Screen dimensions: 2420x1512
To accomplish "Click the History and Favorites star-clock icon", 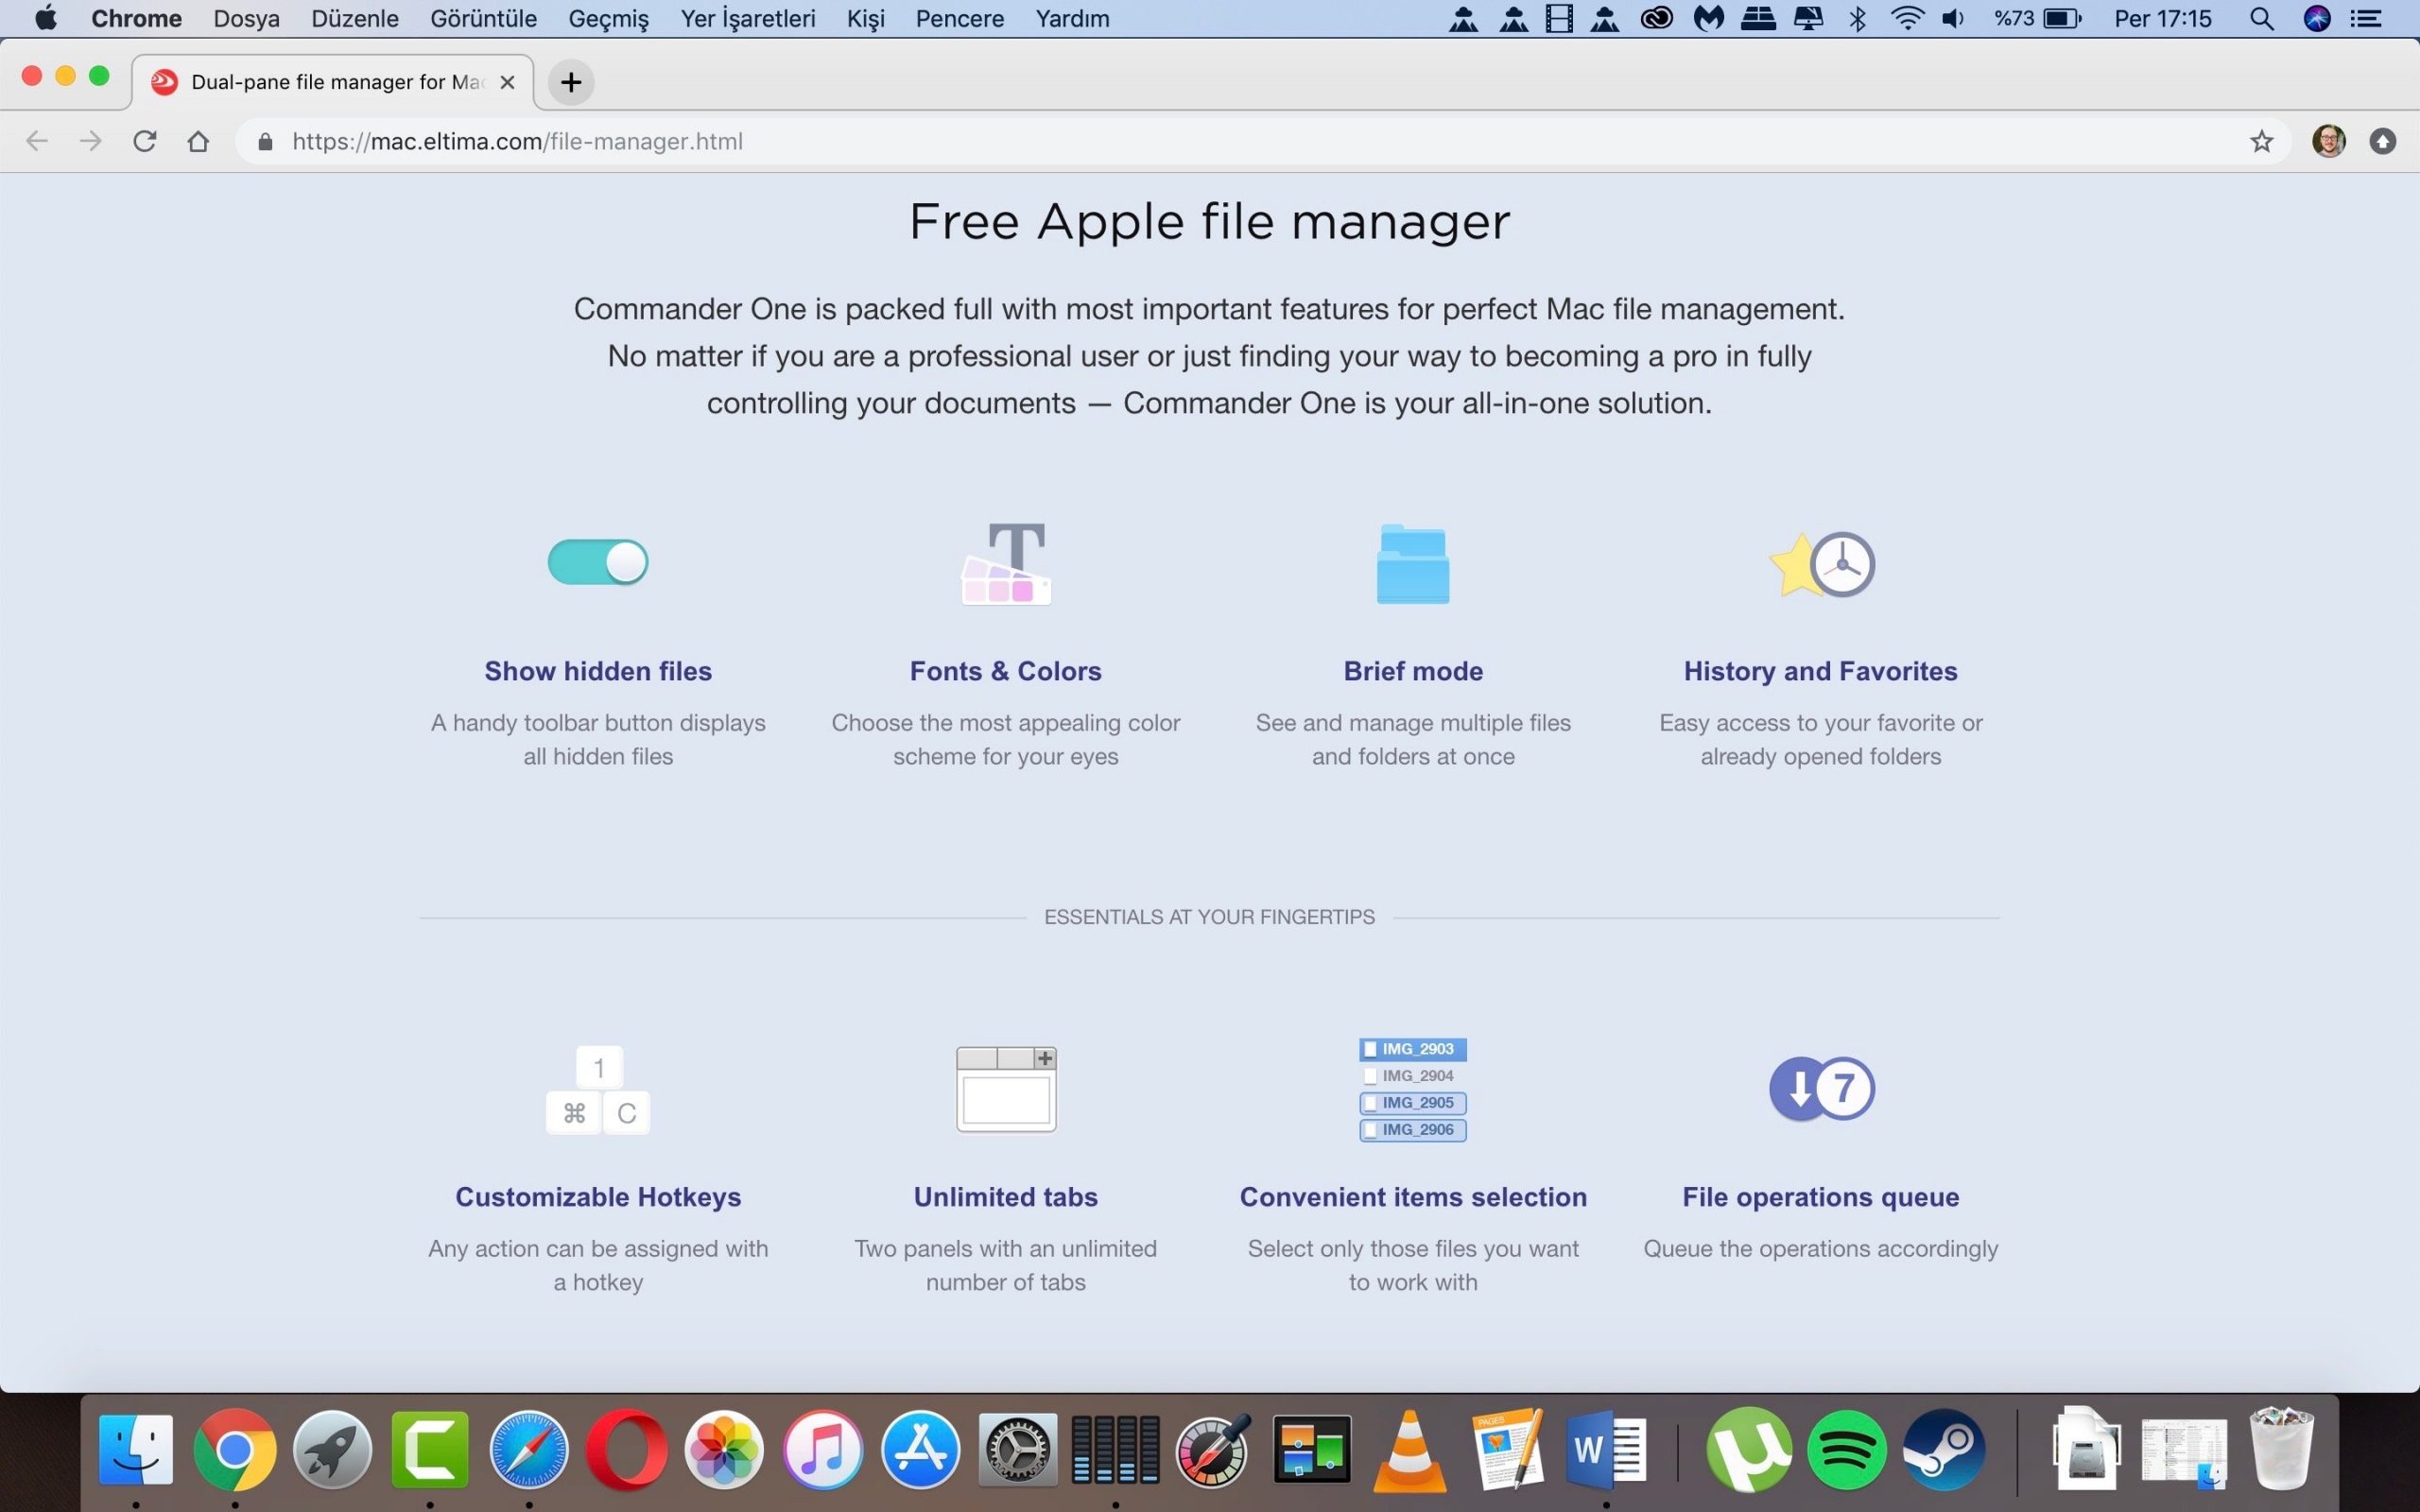I will 1821,564.
